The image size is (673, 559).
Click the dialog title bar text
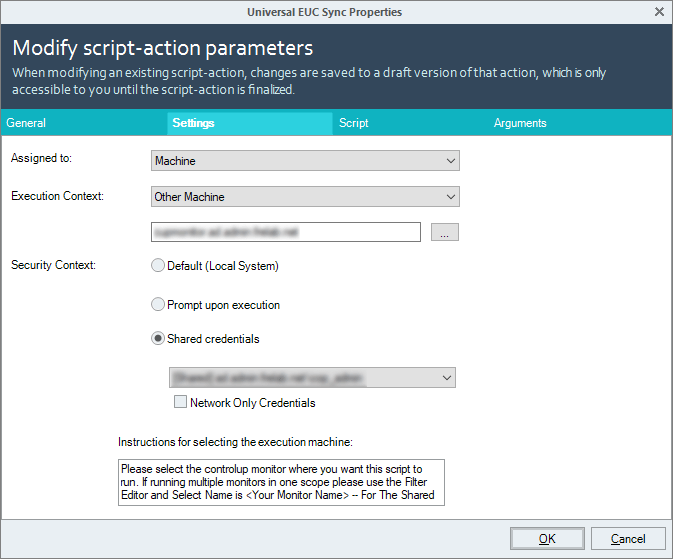tap(324, 12)
